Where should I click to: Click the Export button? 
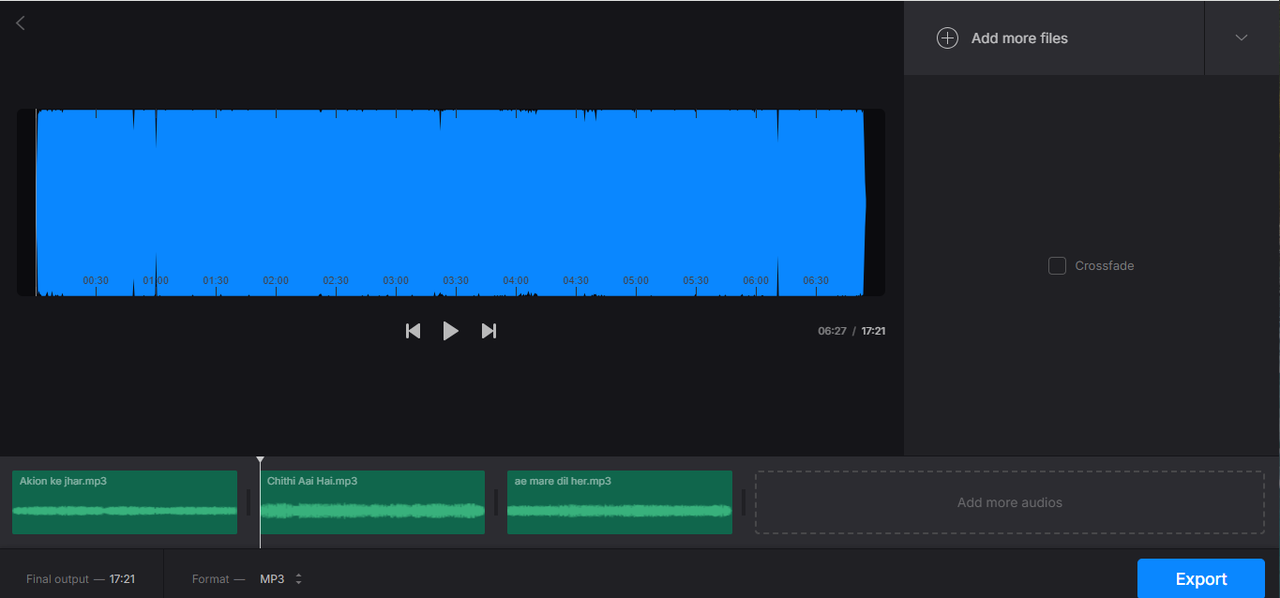click(1201, 579)
